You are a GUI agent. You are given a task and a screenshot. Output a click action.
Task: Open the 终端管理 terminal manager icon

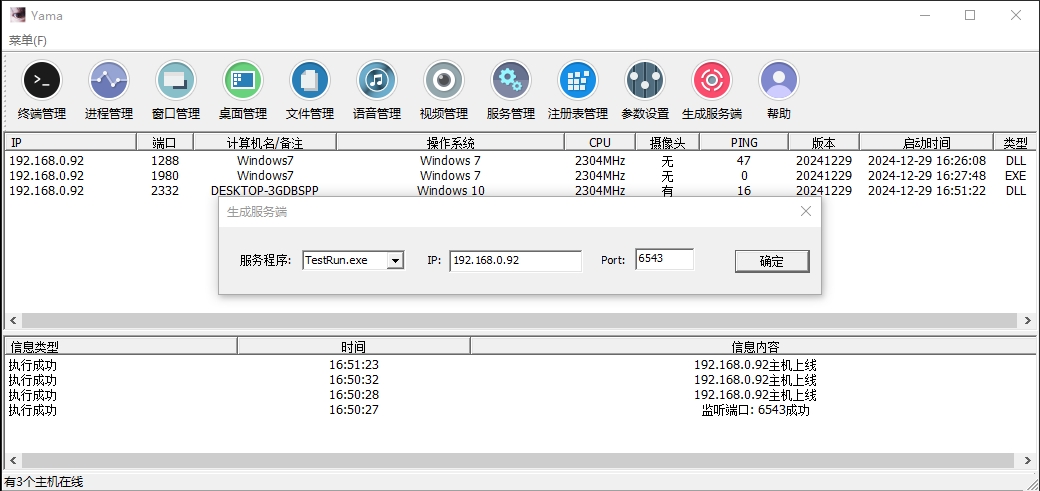[x=42, y=80]
